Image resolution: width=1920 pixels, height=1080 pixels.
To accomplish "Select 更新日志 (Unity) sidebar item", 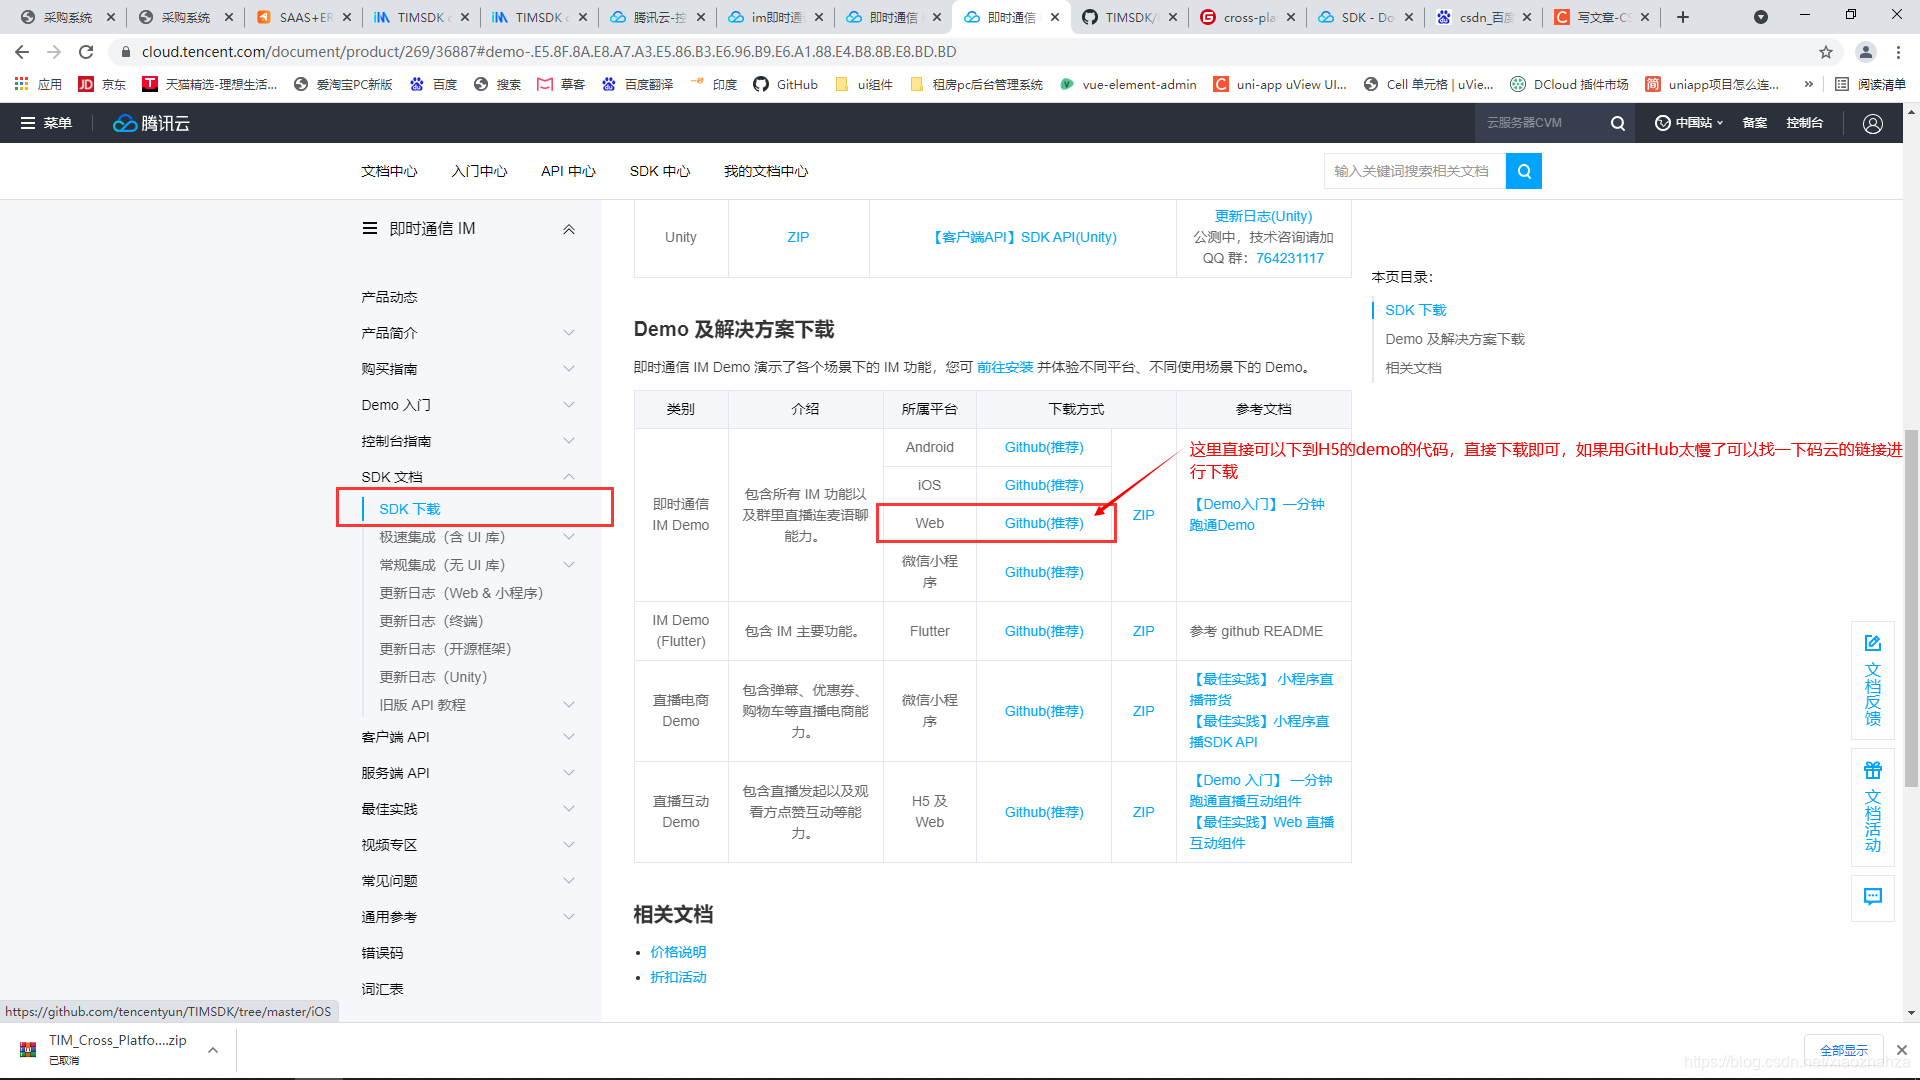I will click(433, 677).
